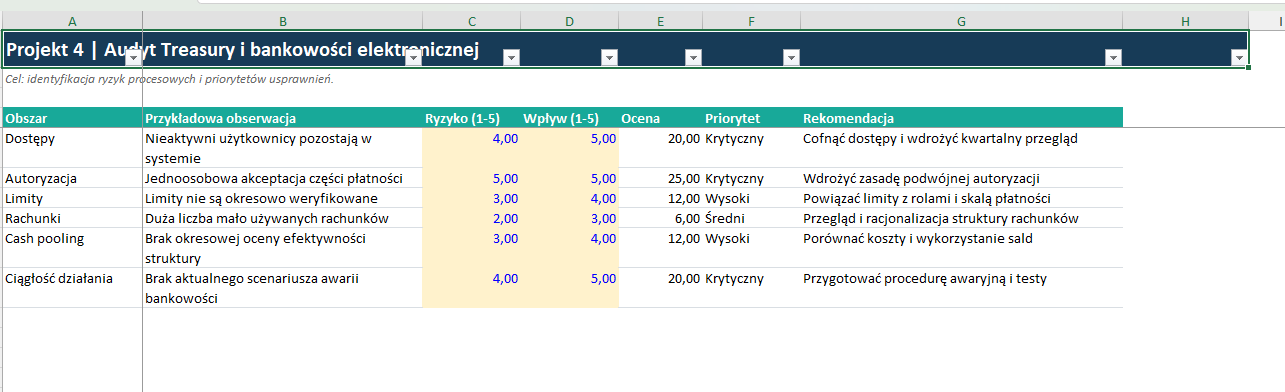
Task: Open the filter dropdown in column B
Action: [x=413, y=59]
